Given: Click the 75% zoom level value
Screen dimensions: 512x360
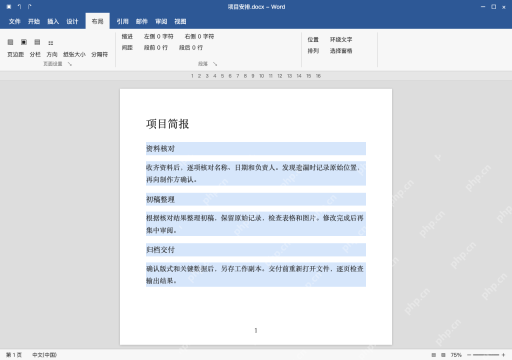Looking at the screenshot, I should click(456, 355).
